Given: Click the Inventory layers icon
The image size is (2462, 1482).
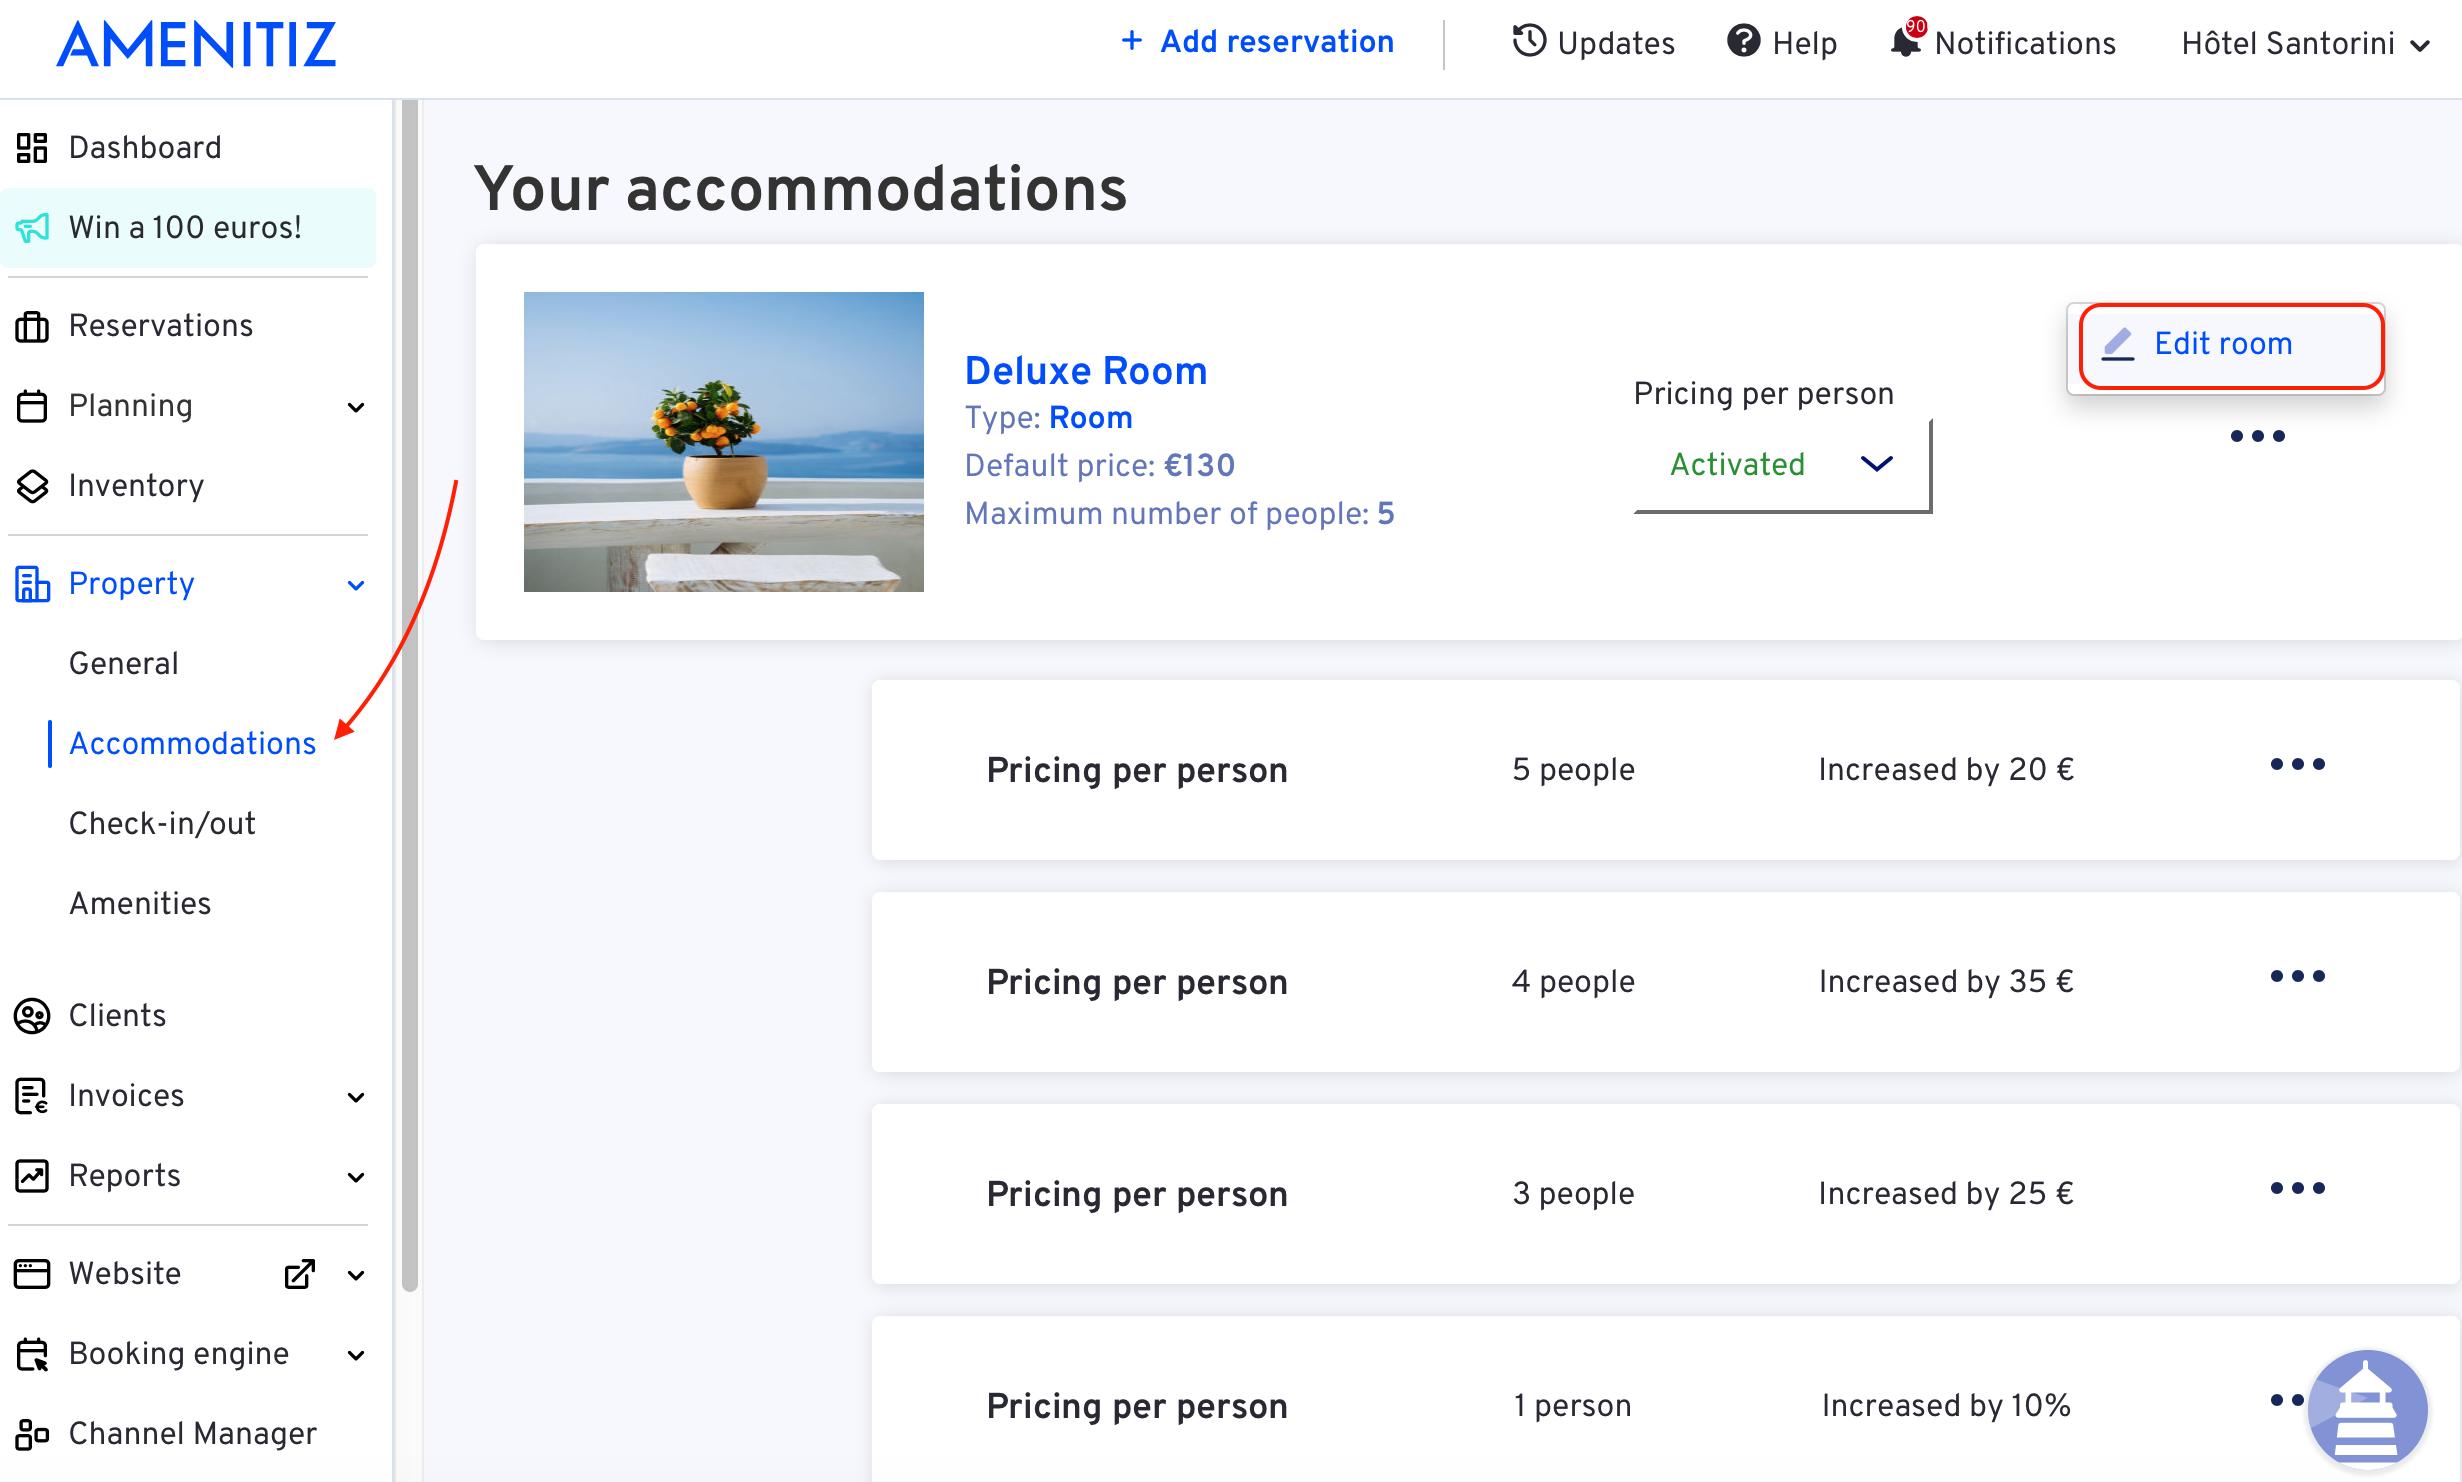Looking at the screenshot, I should pyautogui.click(x=32, y=486).
